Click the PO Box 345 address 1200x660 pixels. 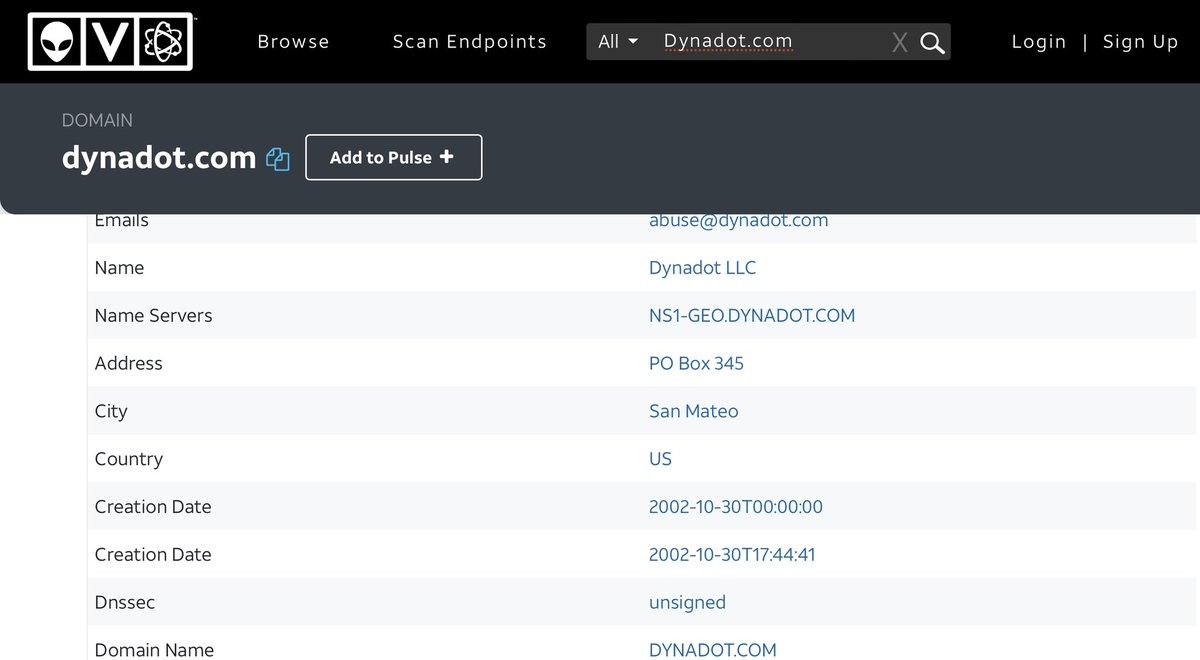pyautogui.click(x=696, y=363)
